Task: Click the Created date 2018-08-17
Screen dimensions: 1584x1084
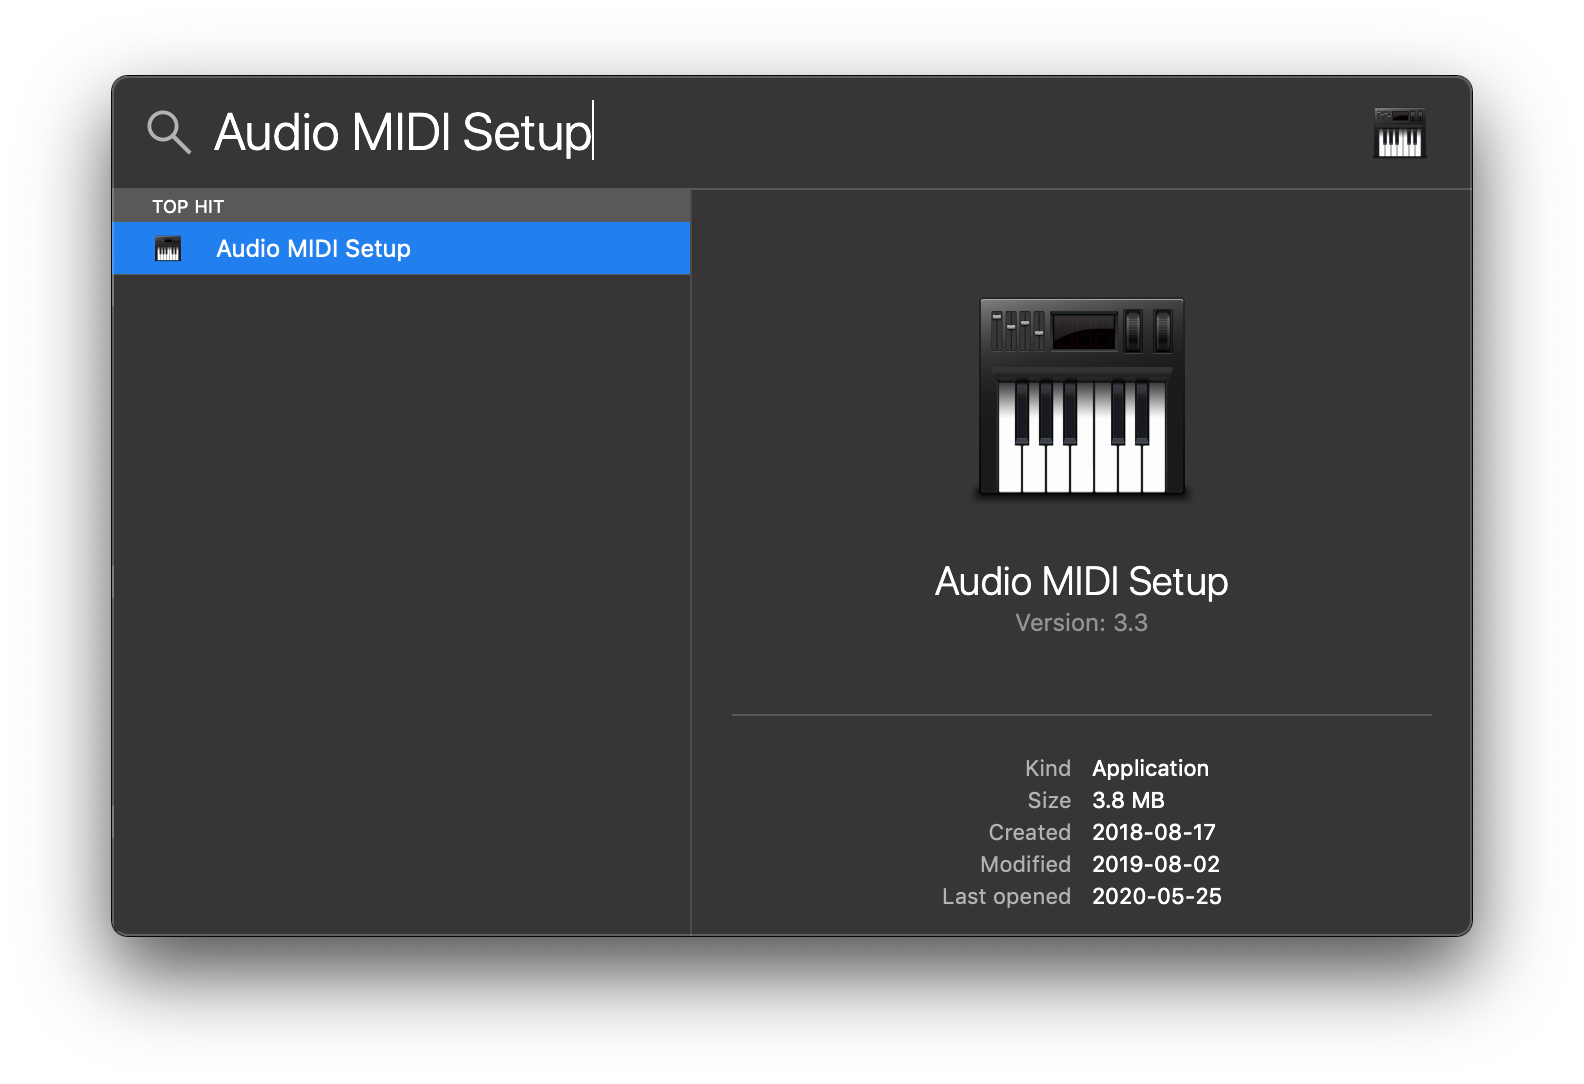Action: click(x=1154, y=832)
